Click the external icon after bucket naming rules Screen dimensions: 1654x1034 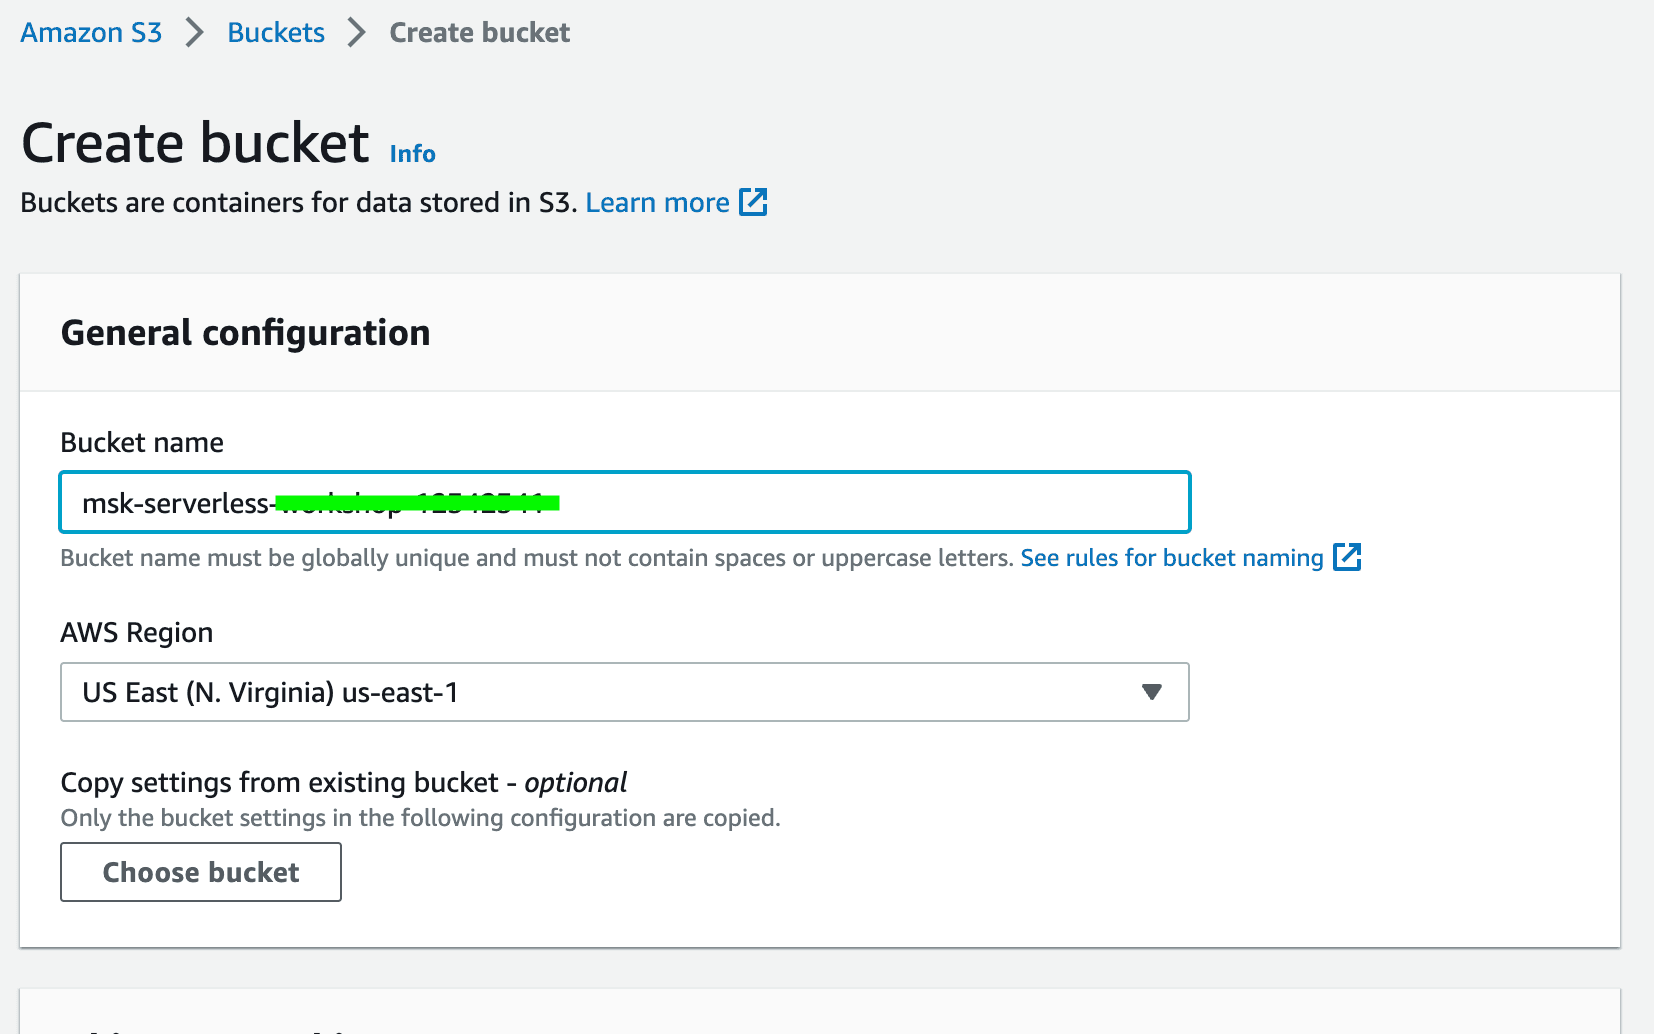tap(1347, 557)
